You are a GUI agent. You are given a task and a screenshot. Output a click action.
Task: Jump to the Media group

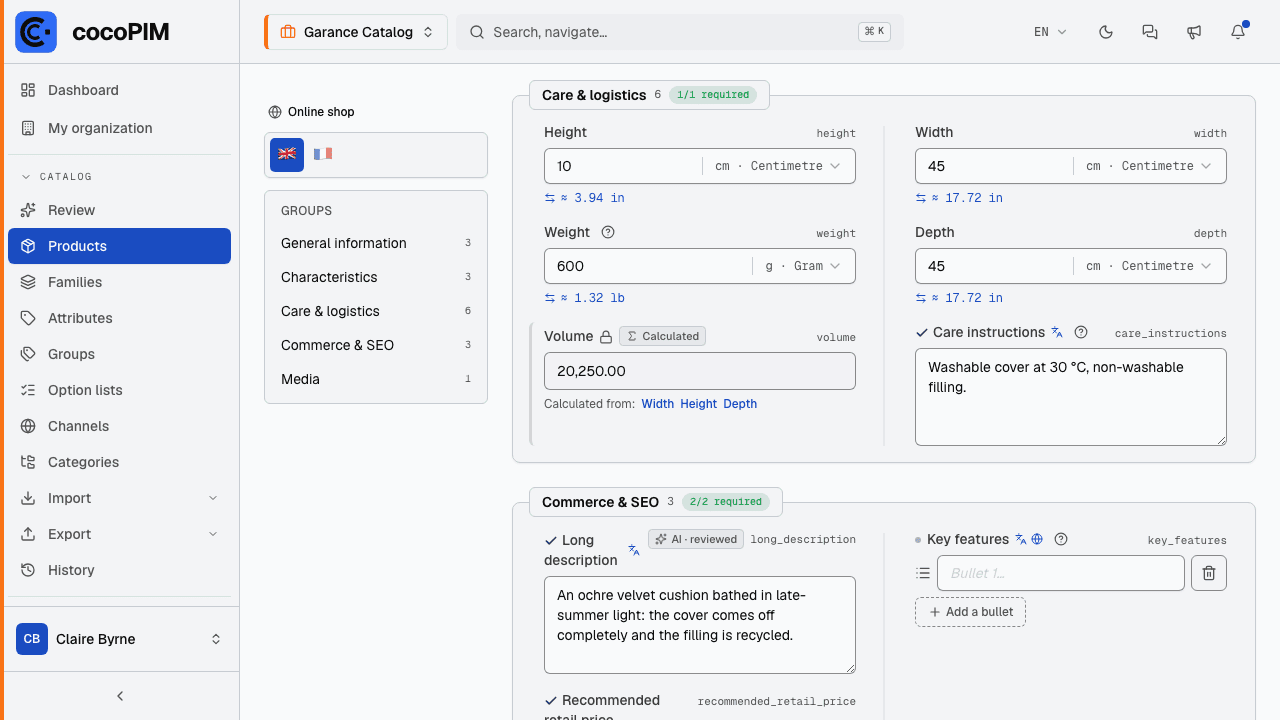coord(376,379)
